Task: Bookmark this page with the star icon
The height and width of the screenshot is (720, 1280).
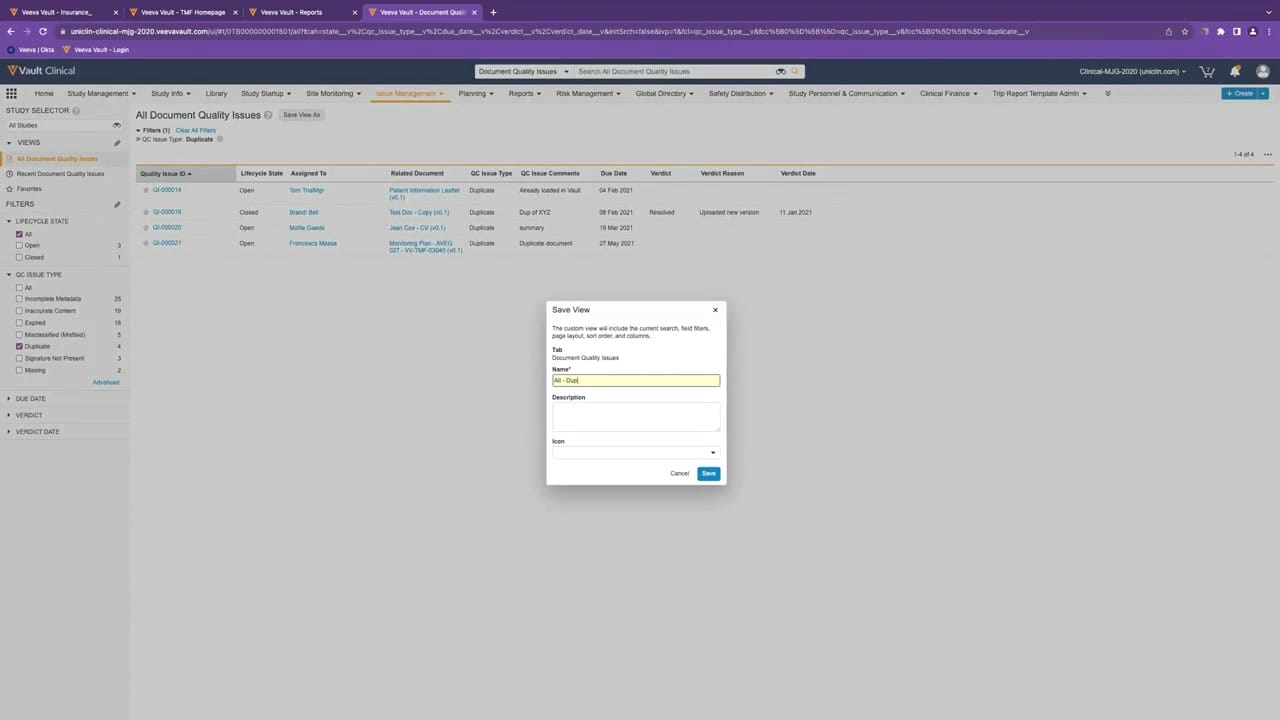Action: 1185,31
